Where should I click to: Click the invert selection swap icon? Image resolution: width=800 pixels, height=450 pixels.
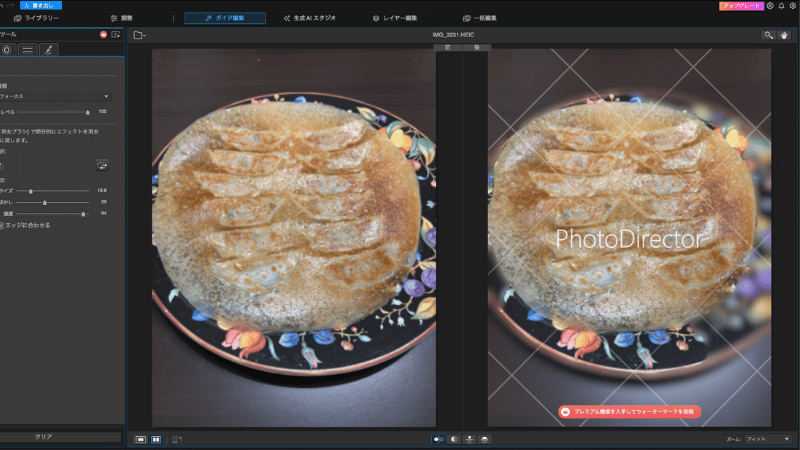[x=102, y=166]
